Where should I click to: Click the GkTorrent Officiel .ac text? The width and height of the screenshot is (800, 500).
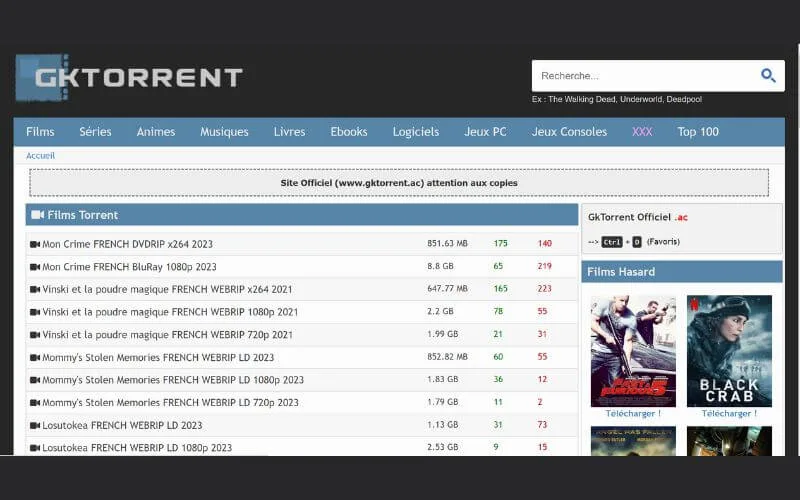(x=638, y=217)
